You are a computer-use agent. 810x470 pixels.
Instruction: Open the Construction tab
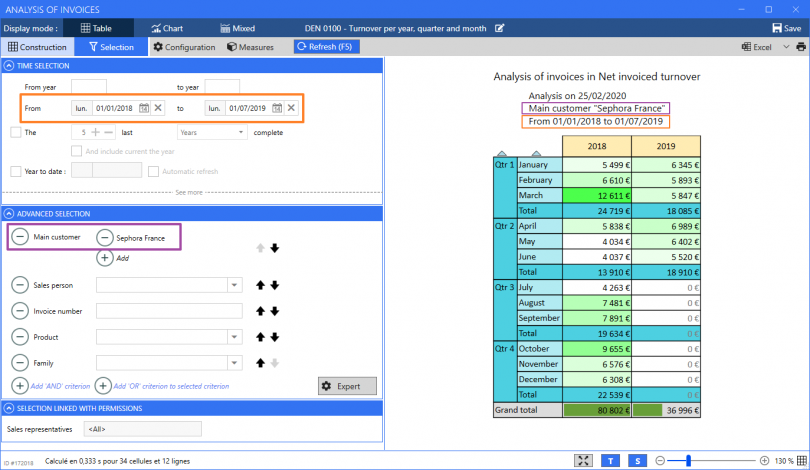(x=37, y=47)
